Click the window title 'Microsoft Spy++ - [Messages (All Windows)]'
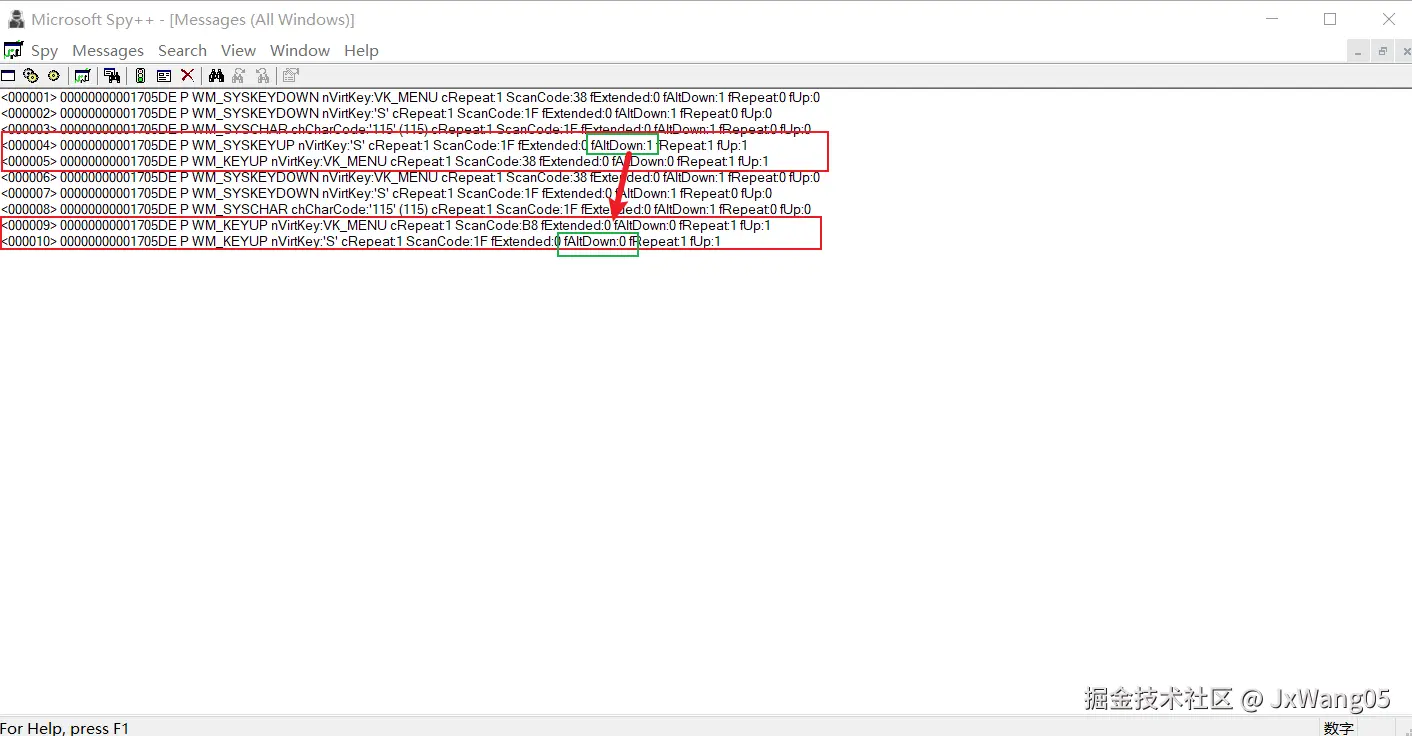1412x736 pixels. point(193,19)
